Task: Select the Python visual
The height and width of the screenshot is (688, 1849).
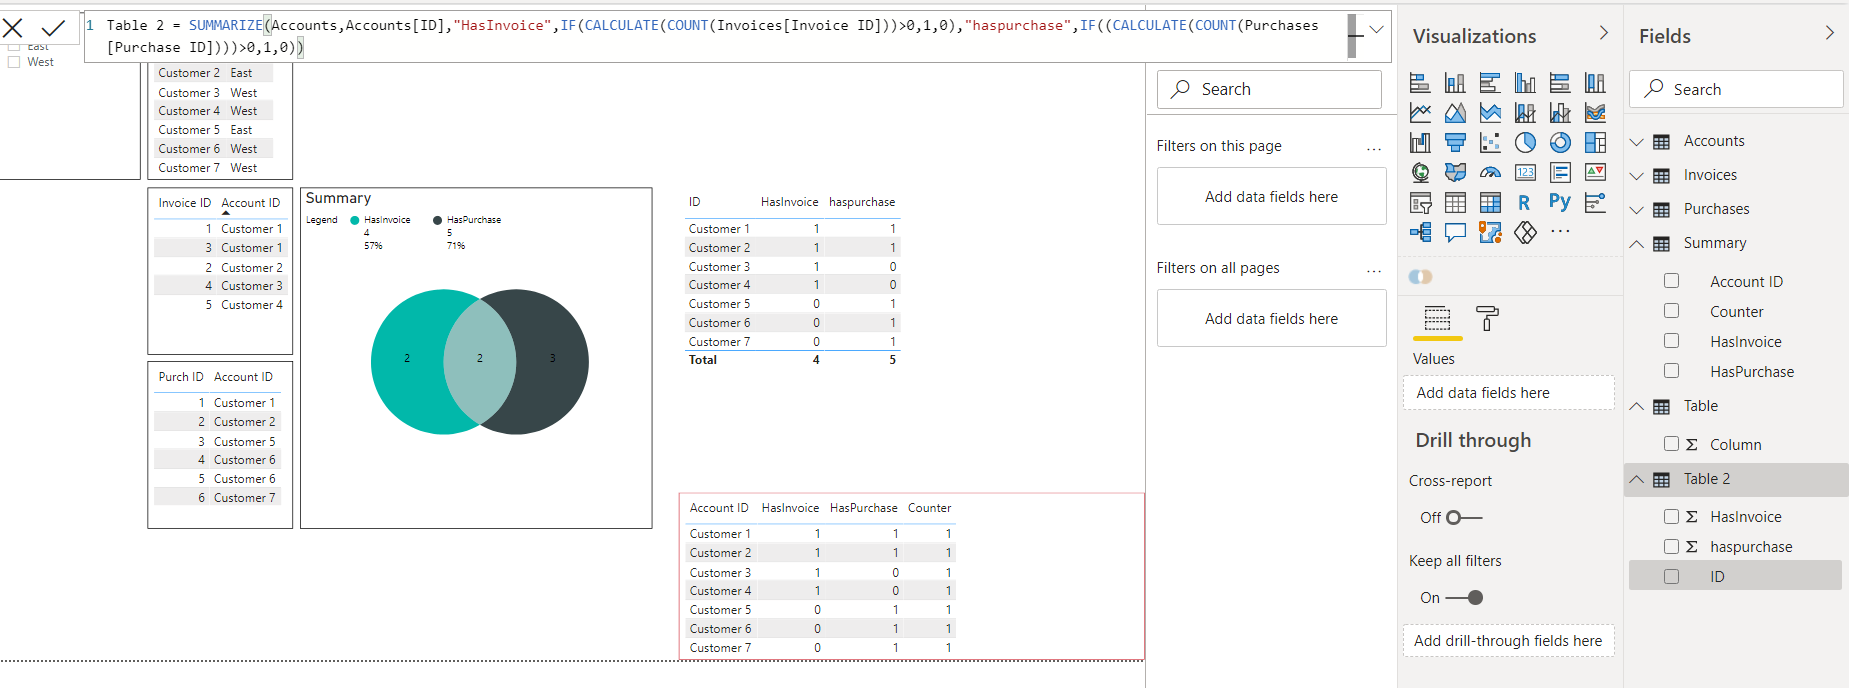Action: [x=1559, y=202]
